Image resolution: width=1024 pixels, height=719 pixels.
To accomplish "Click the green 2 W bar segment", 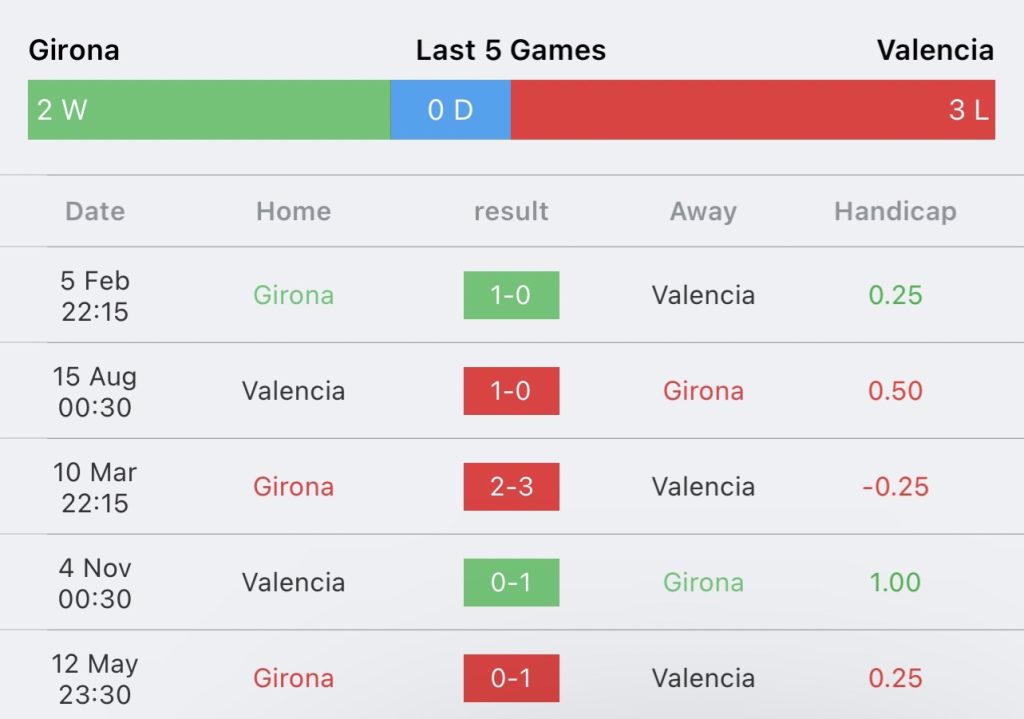I will click(x=209, y=110).
